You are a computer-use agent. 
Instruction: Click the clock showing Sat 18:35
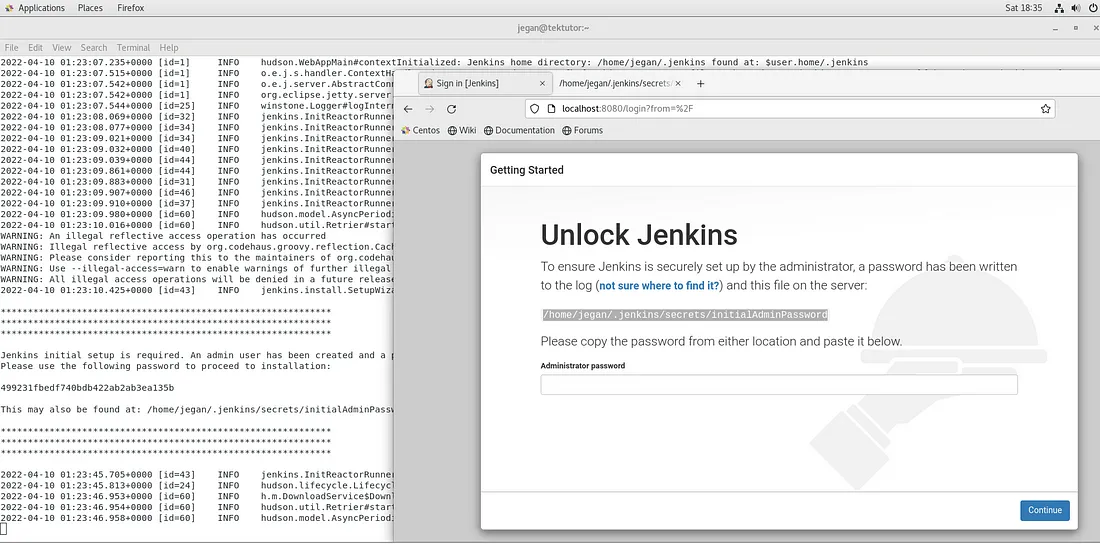pos(1024,8)
